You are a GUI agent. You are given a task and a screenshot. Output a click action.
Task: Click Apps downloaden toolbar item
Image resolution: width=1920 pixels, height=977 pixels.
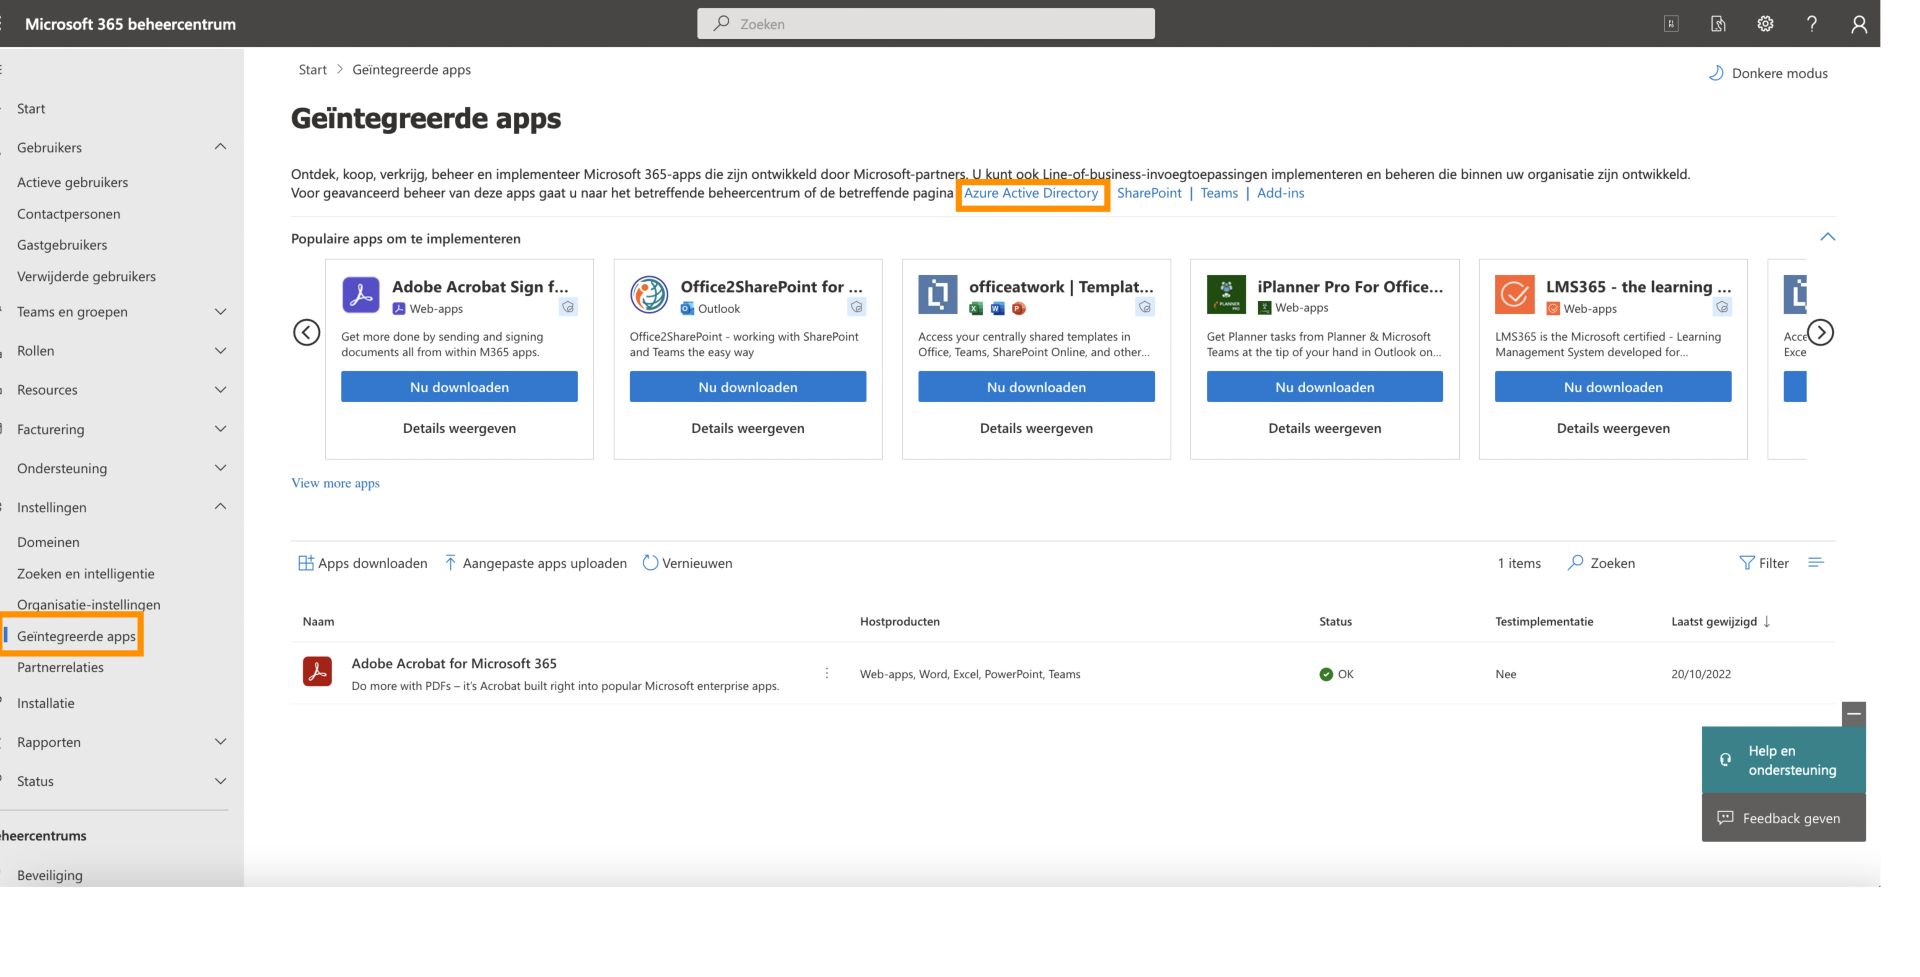click(x=363, y=563)
